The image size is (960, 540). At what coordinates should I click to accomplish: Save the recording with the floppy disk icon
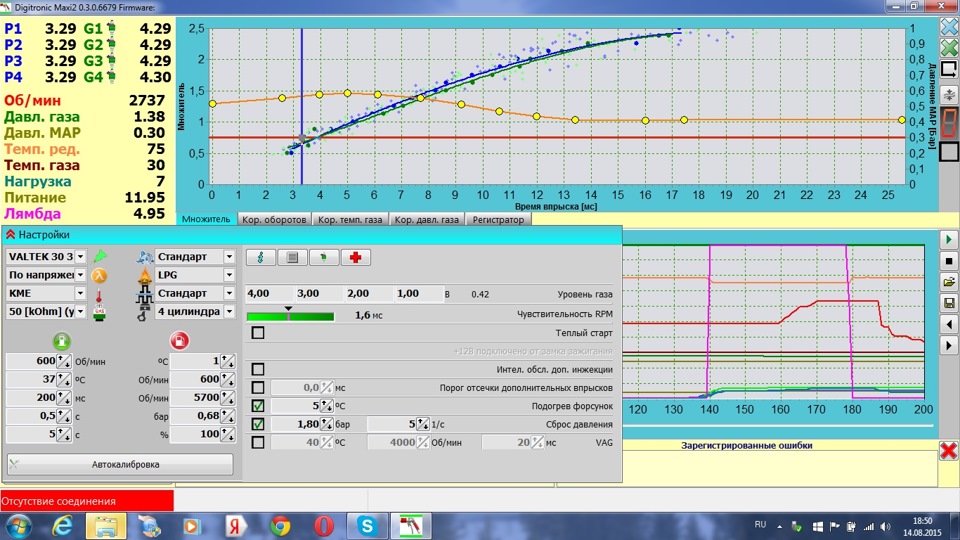point(949,303)
